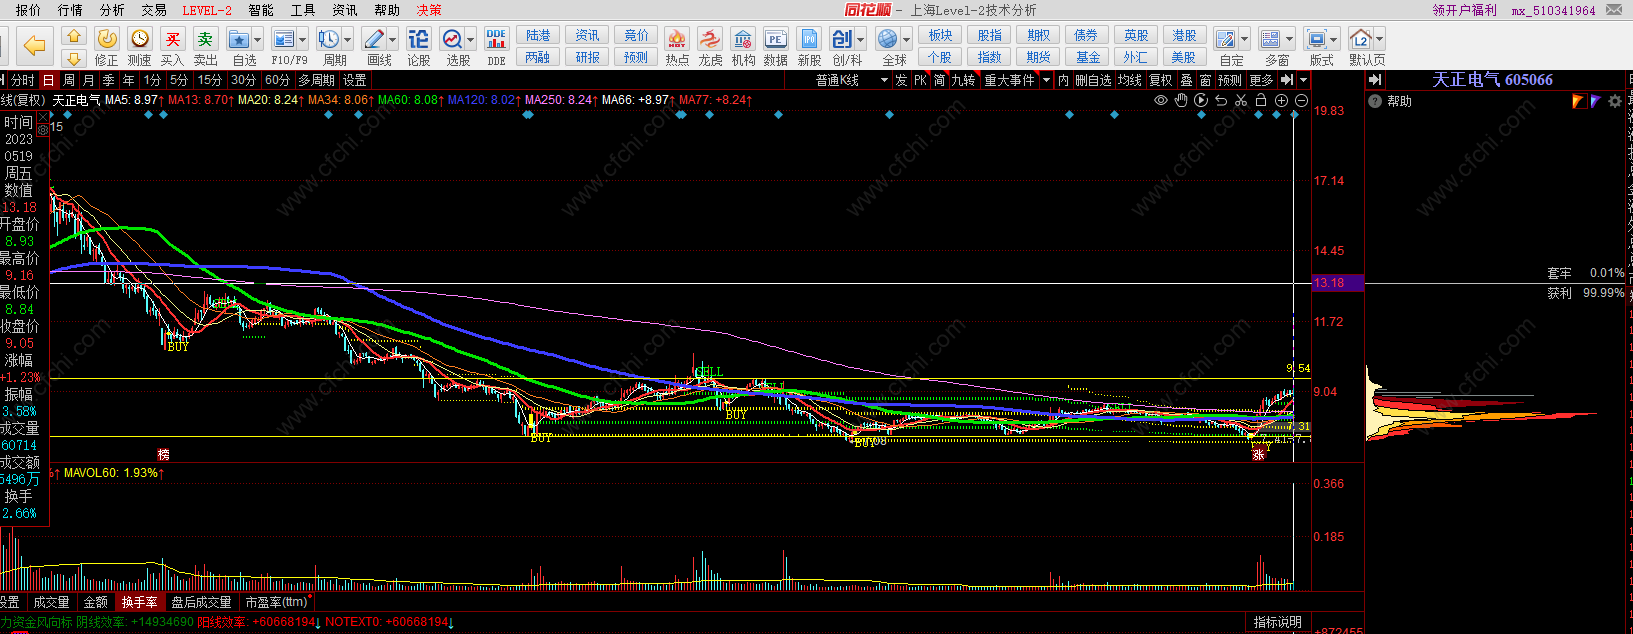The image size is (1633, 634).
Task: Open the 分析 menu
Action: click(112, 10)
